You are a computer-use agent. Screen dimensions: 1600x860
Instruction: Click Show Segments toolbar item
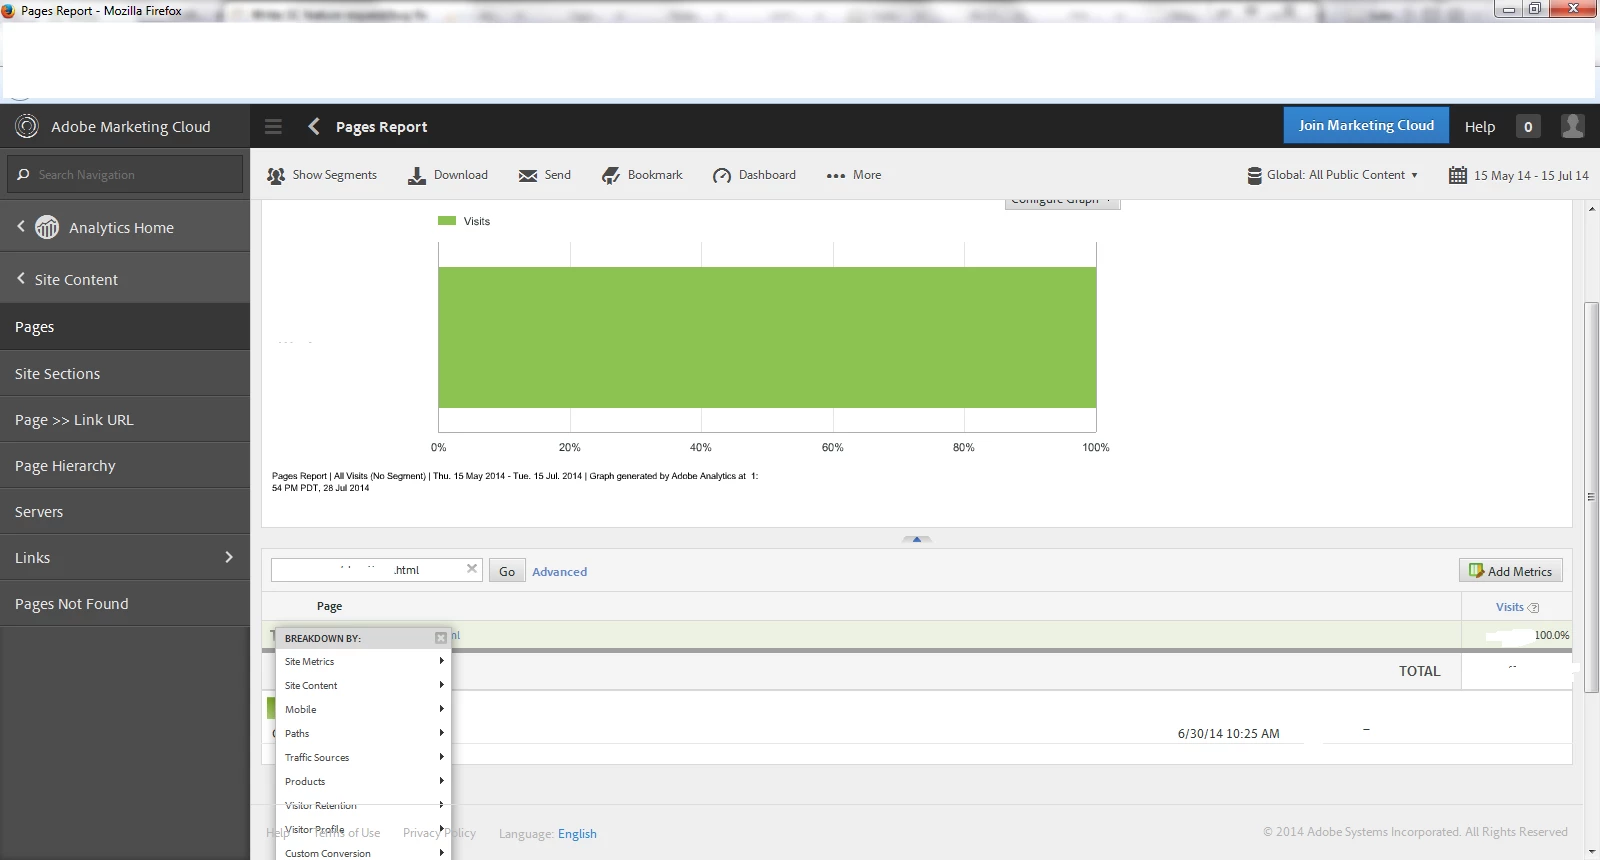322,175
